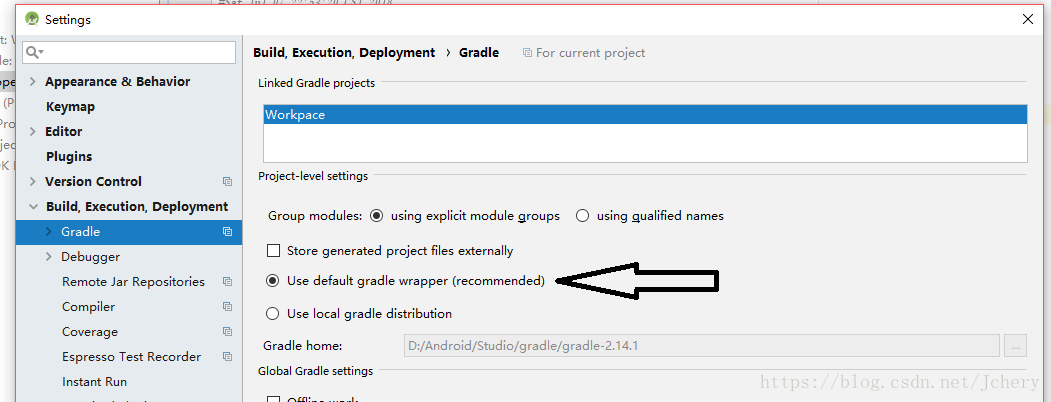The width and height of the screenshot is (1051, 402).
Task: Expand the Editor section
Action: point(33,132)
